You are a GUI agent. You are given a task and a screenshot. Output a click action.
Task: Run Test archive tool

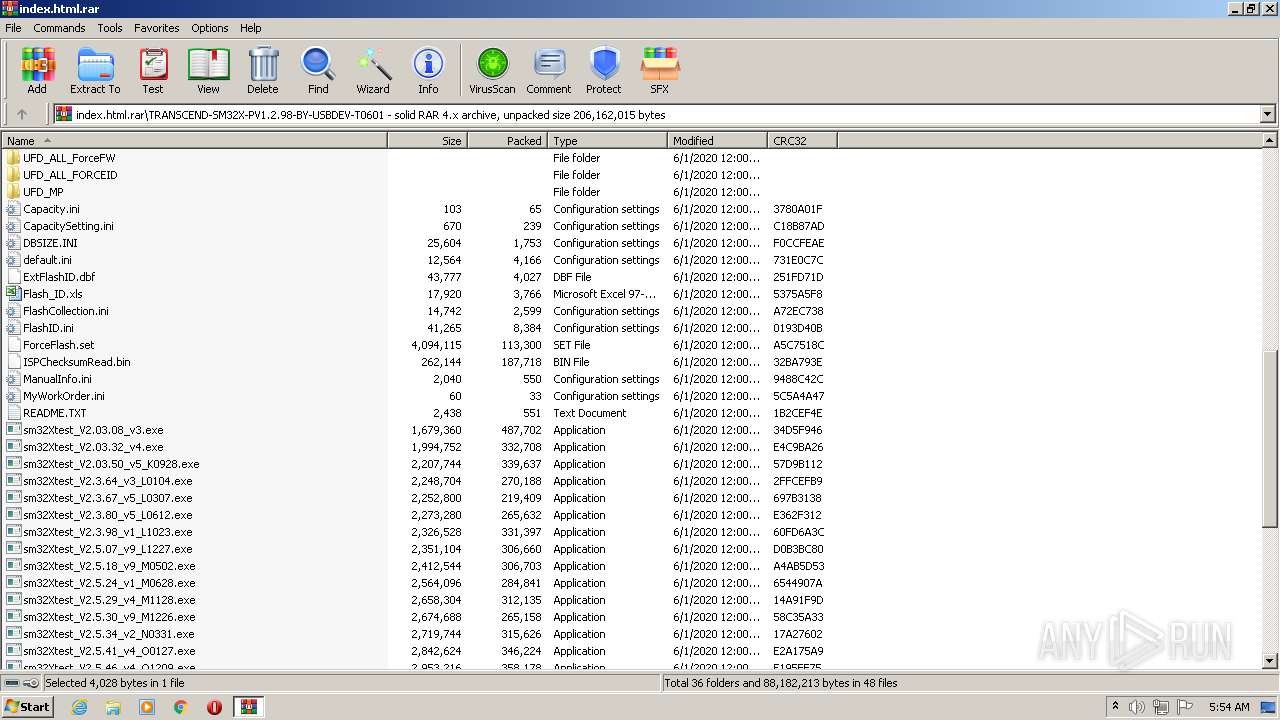click(x=153, y=70)
